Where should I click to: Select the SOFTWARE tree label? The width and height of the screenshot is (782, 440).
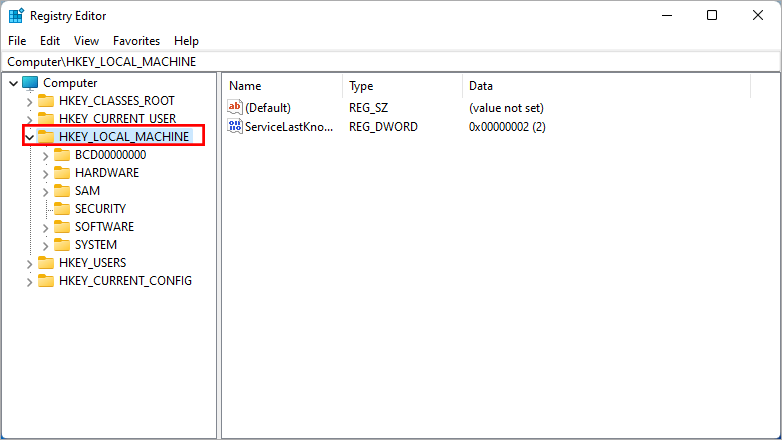pyautogui.click(x=104, y=226)
